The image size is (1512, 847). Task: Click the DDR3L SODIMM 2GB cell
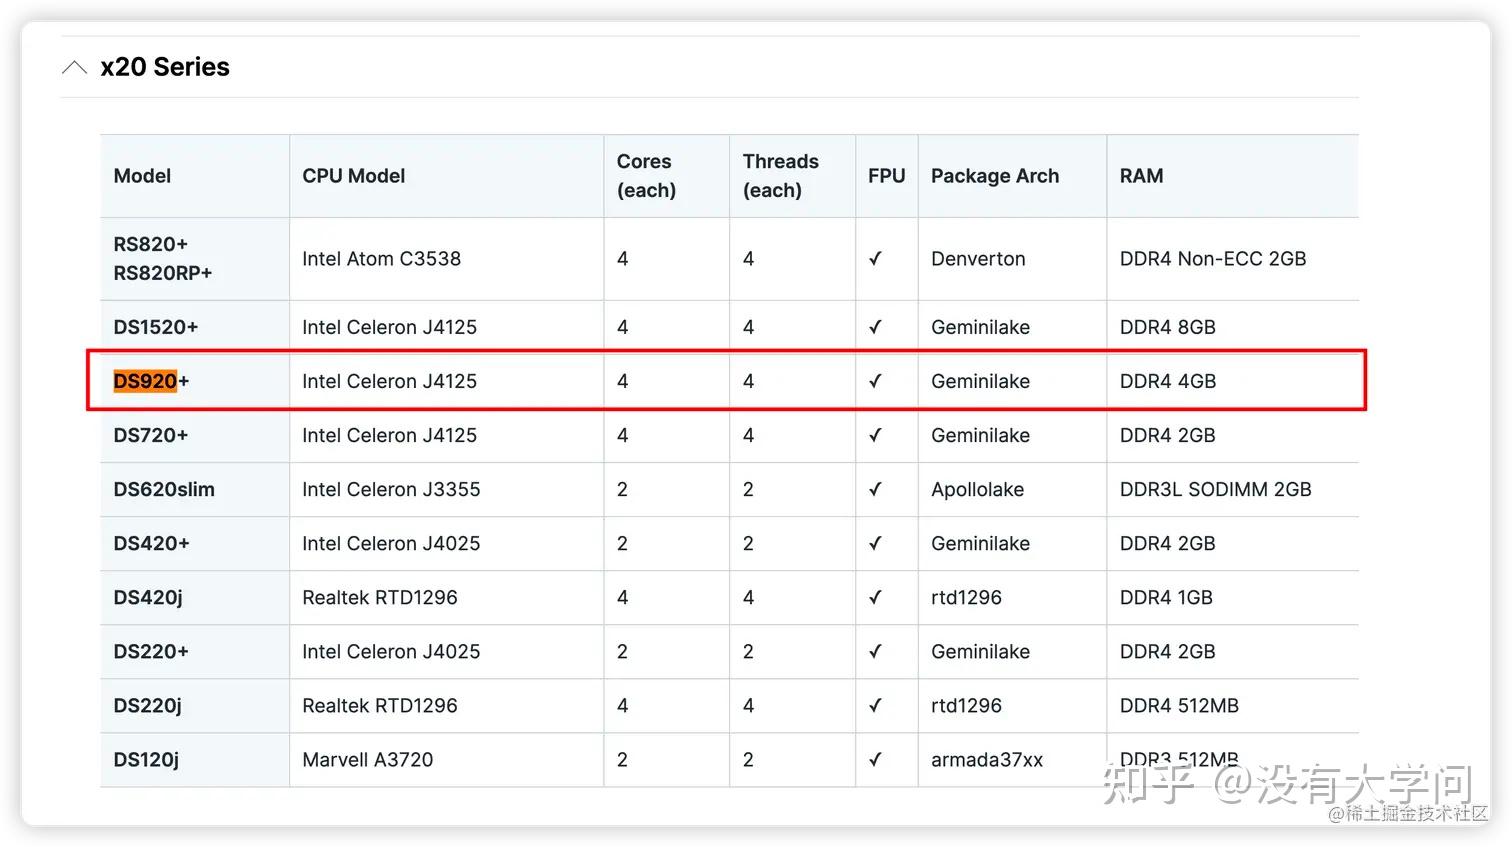[x=1215, y=489]
